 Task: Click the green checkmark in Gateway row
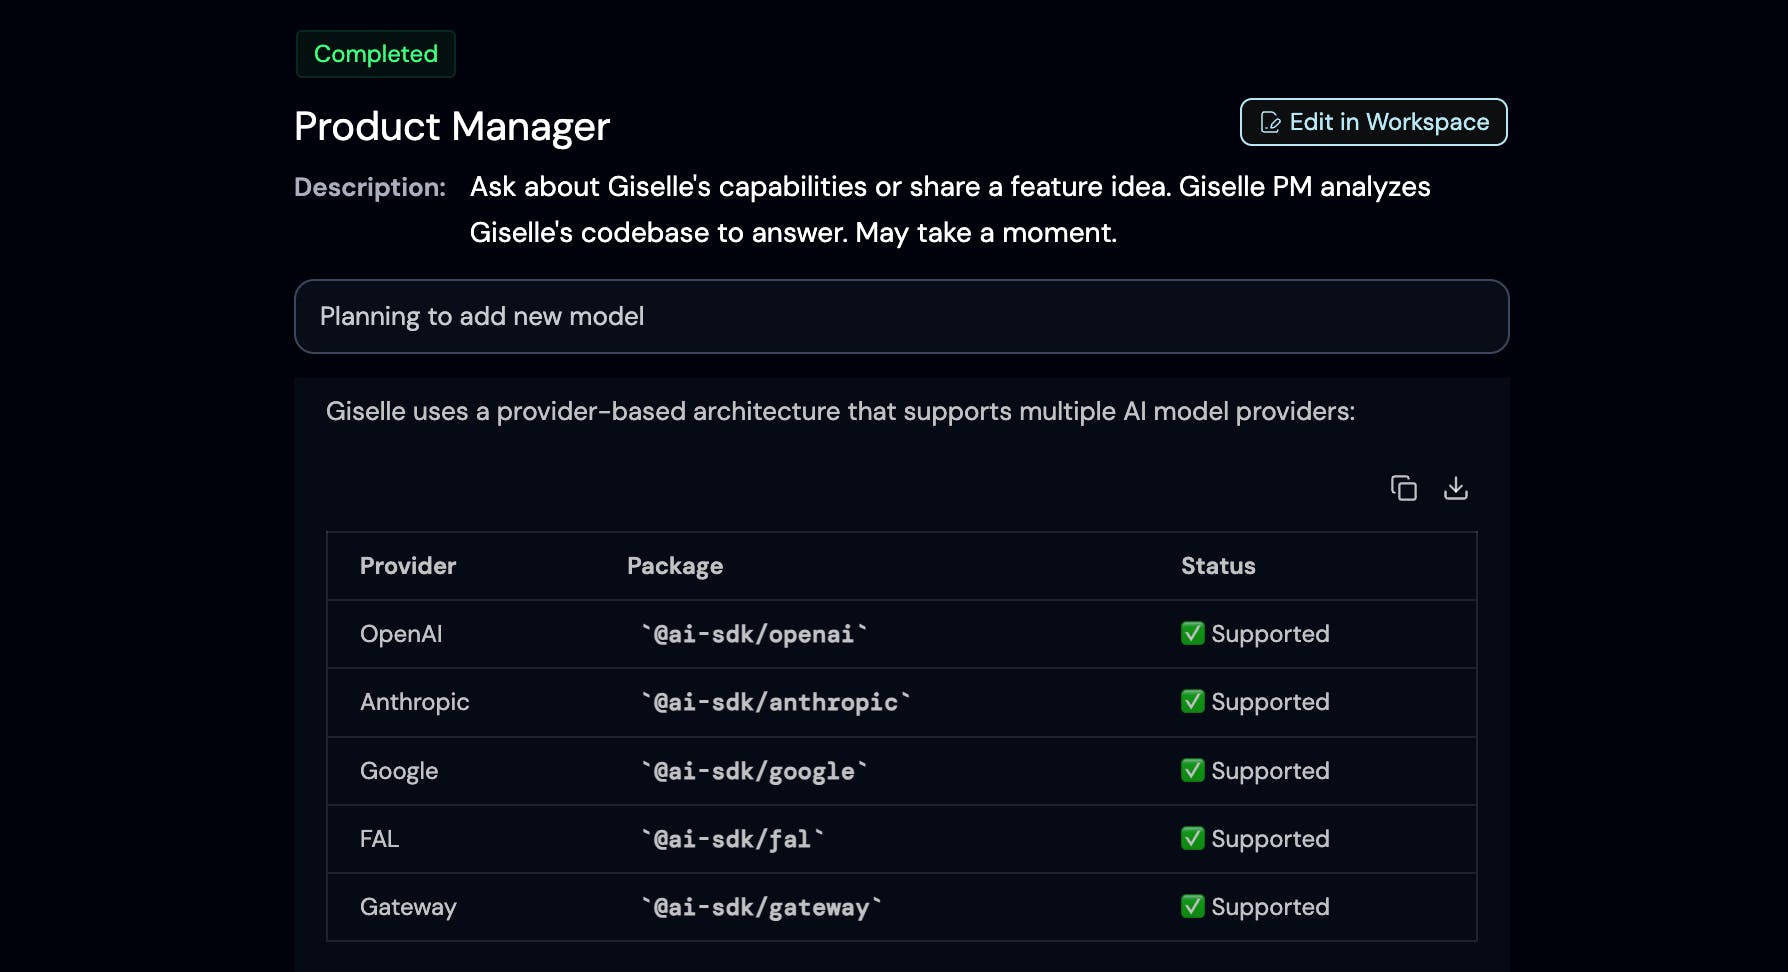(1192, 906)
